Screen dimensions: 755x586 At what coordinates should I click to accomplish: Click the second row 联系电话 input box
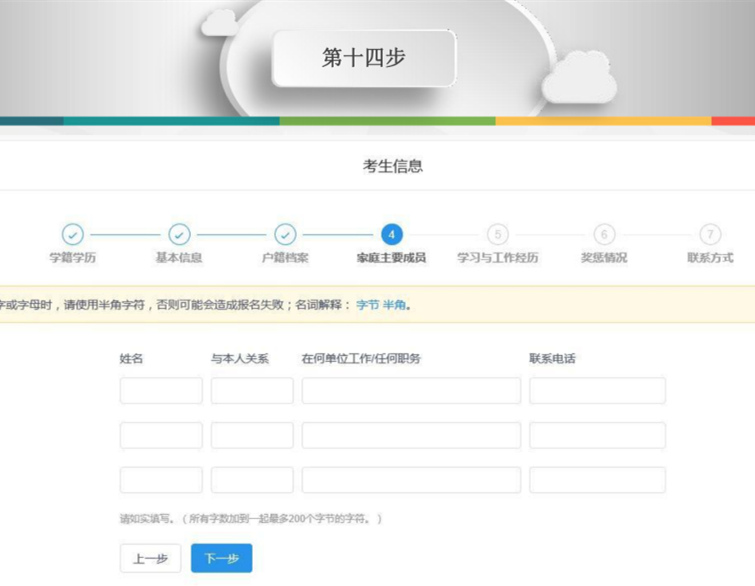(x=597, y=435)
